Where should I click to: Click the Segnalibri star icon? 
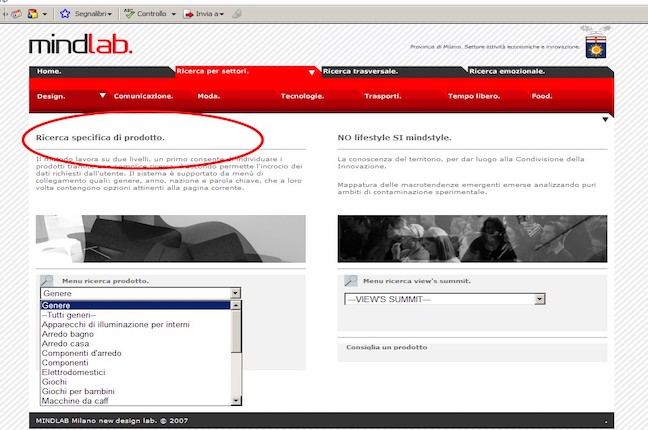coord(65,14)
